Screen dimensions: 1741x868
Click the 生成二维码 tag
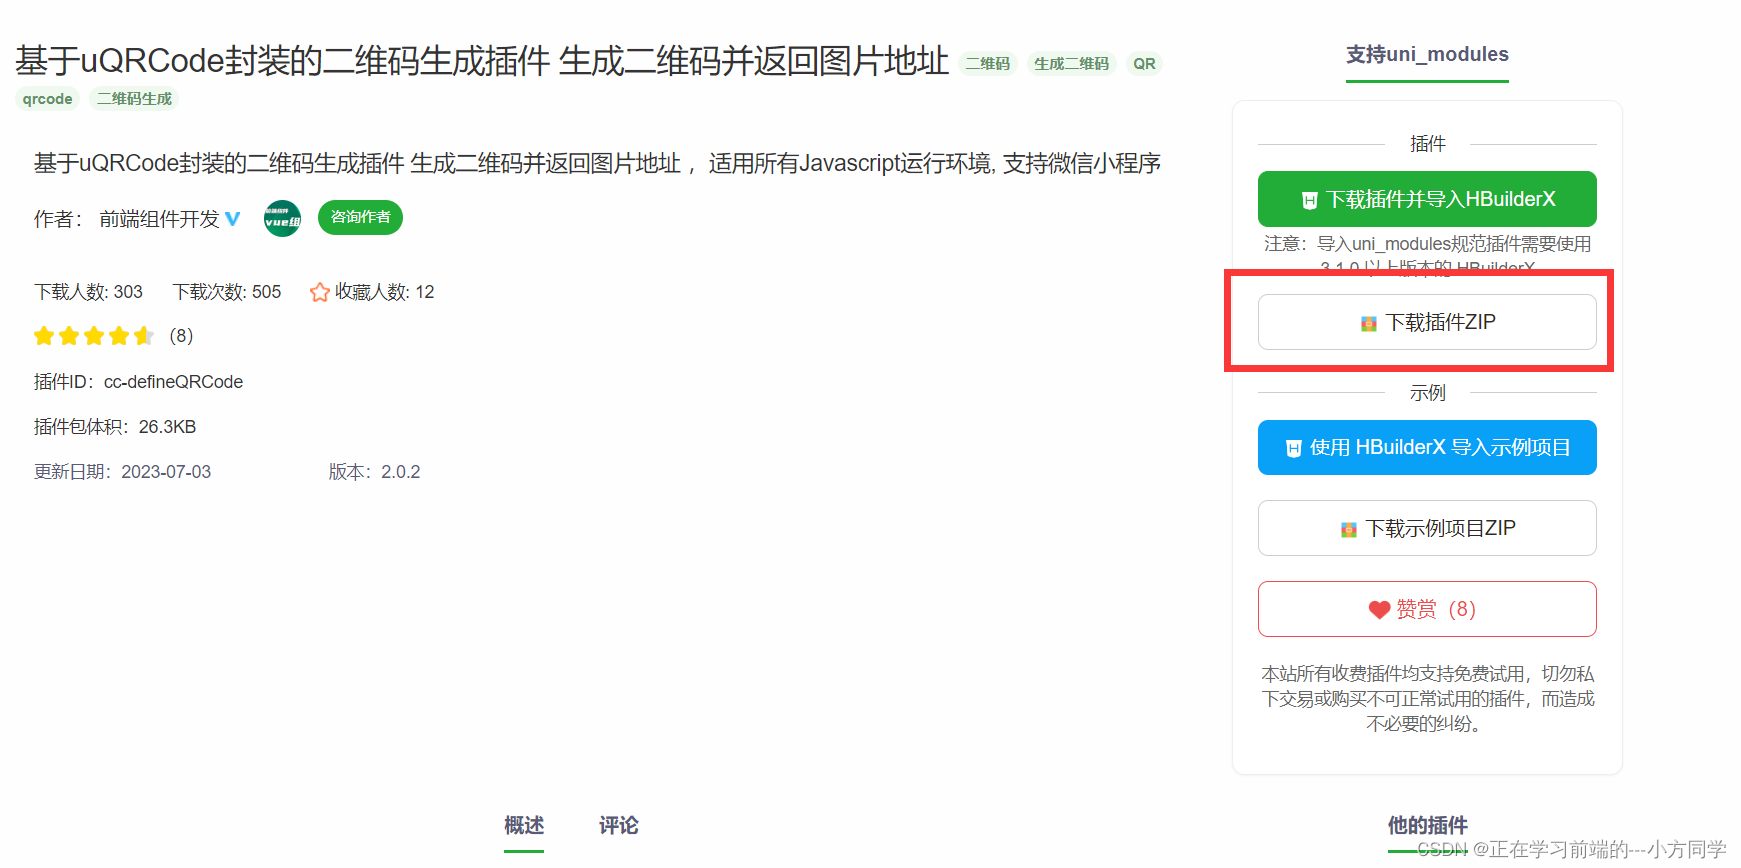(1071, 63)
